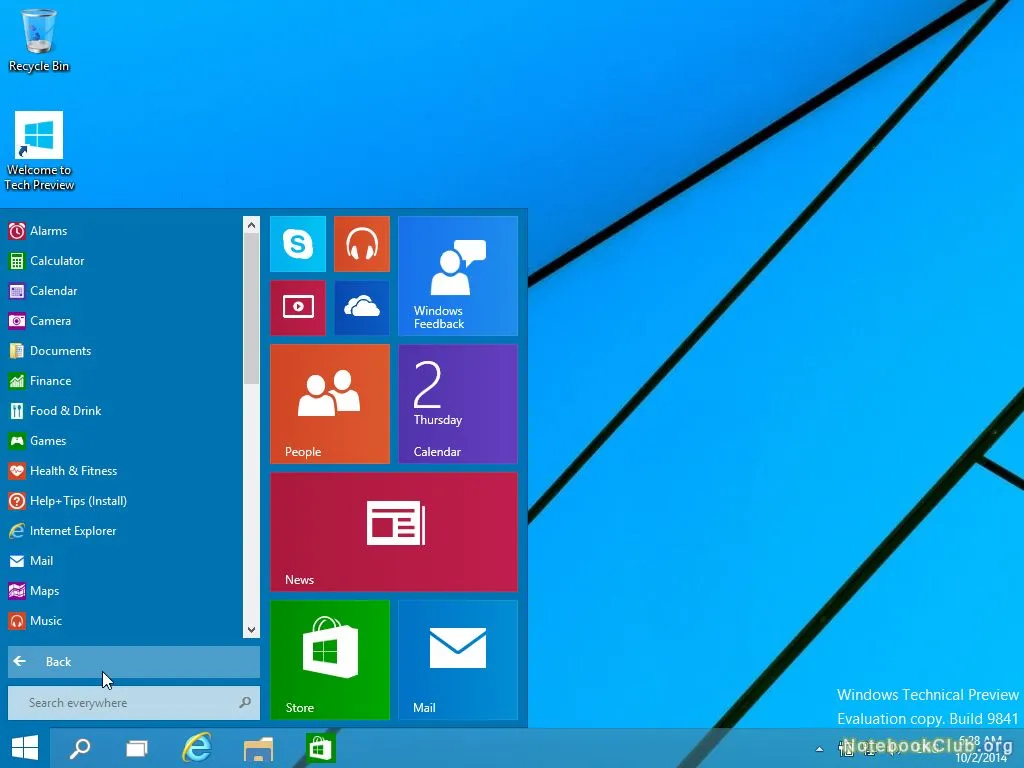1024x768 pixels.
Task: Open Documents in the app list
Action: point(124,351)
